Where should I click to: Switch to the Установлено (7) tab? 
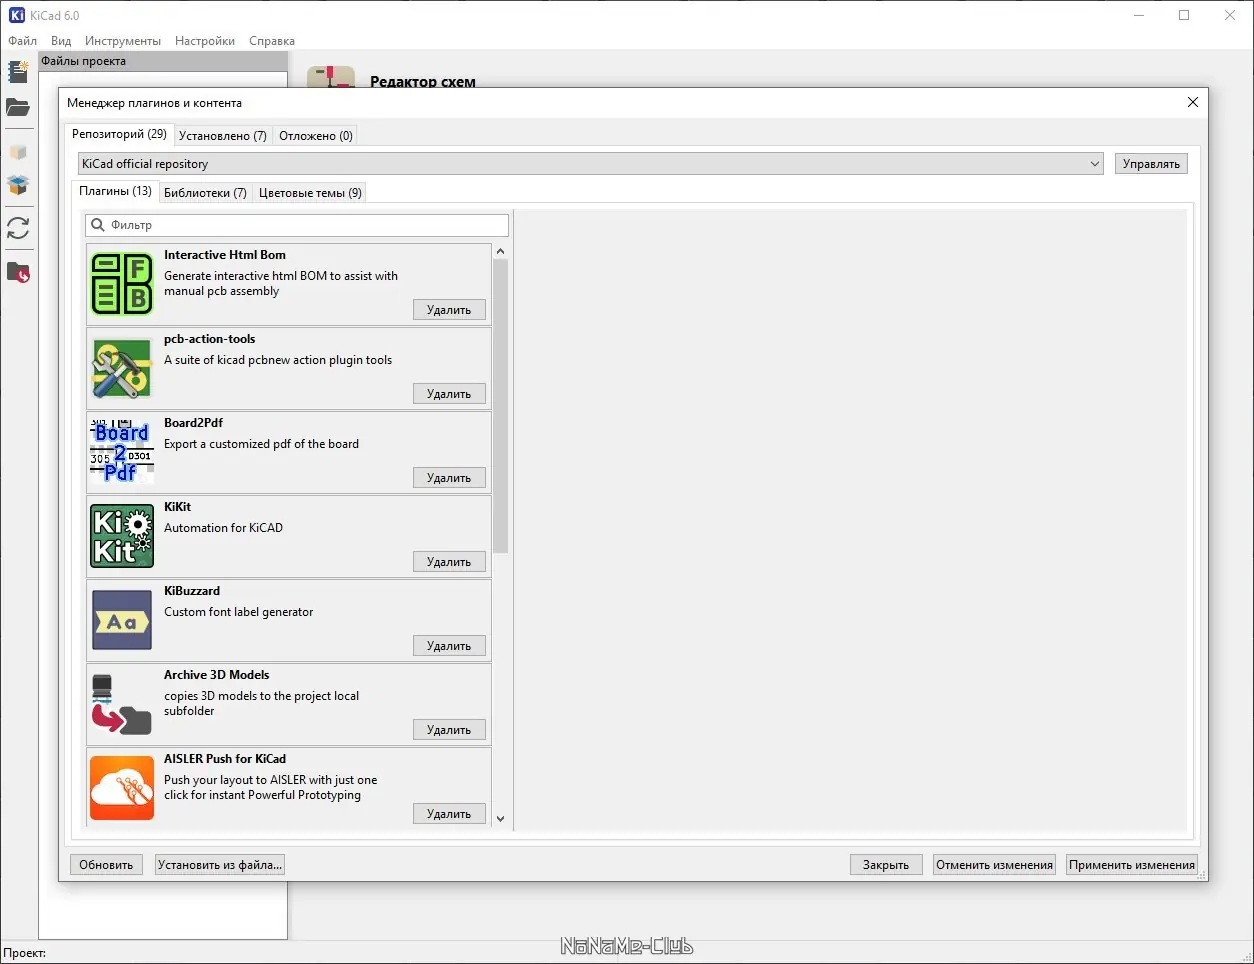pos(222,136)
